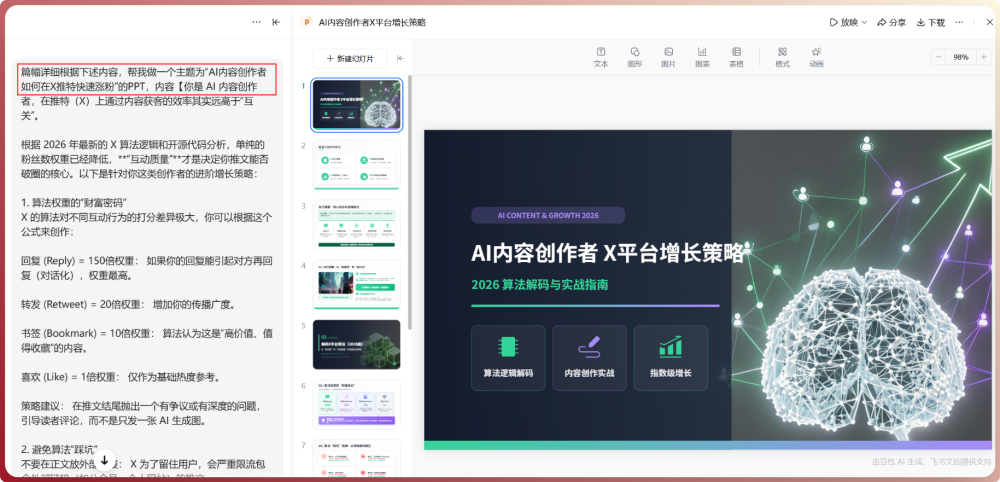Click chat line 回复 (Reply) = 150倍权重

pyautogui.click(x=147, y=268)
